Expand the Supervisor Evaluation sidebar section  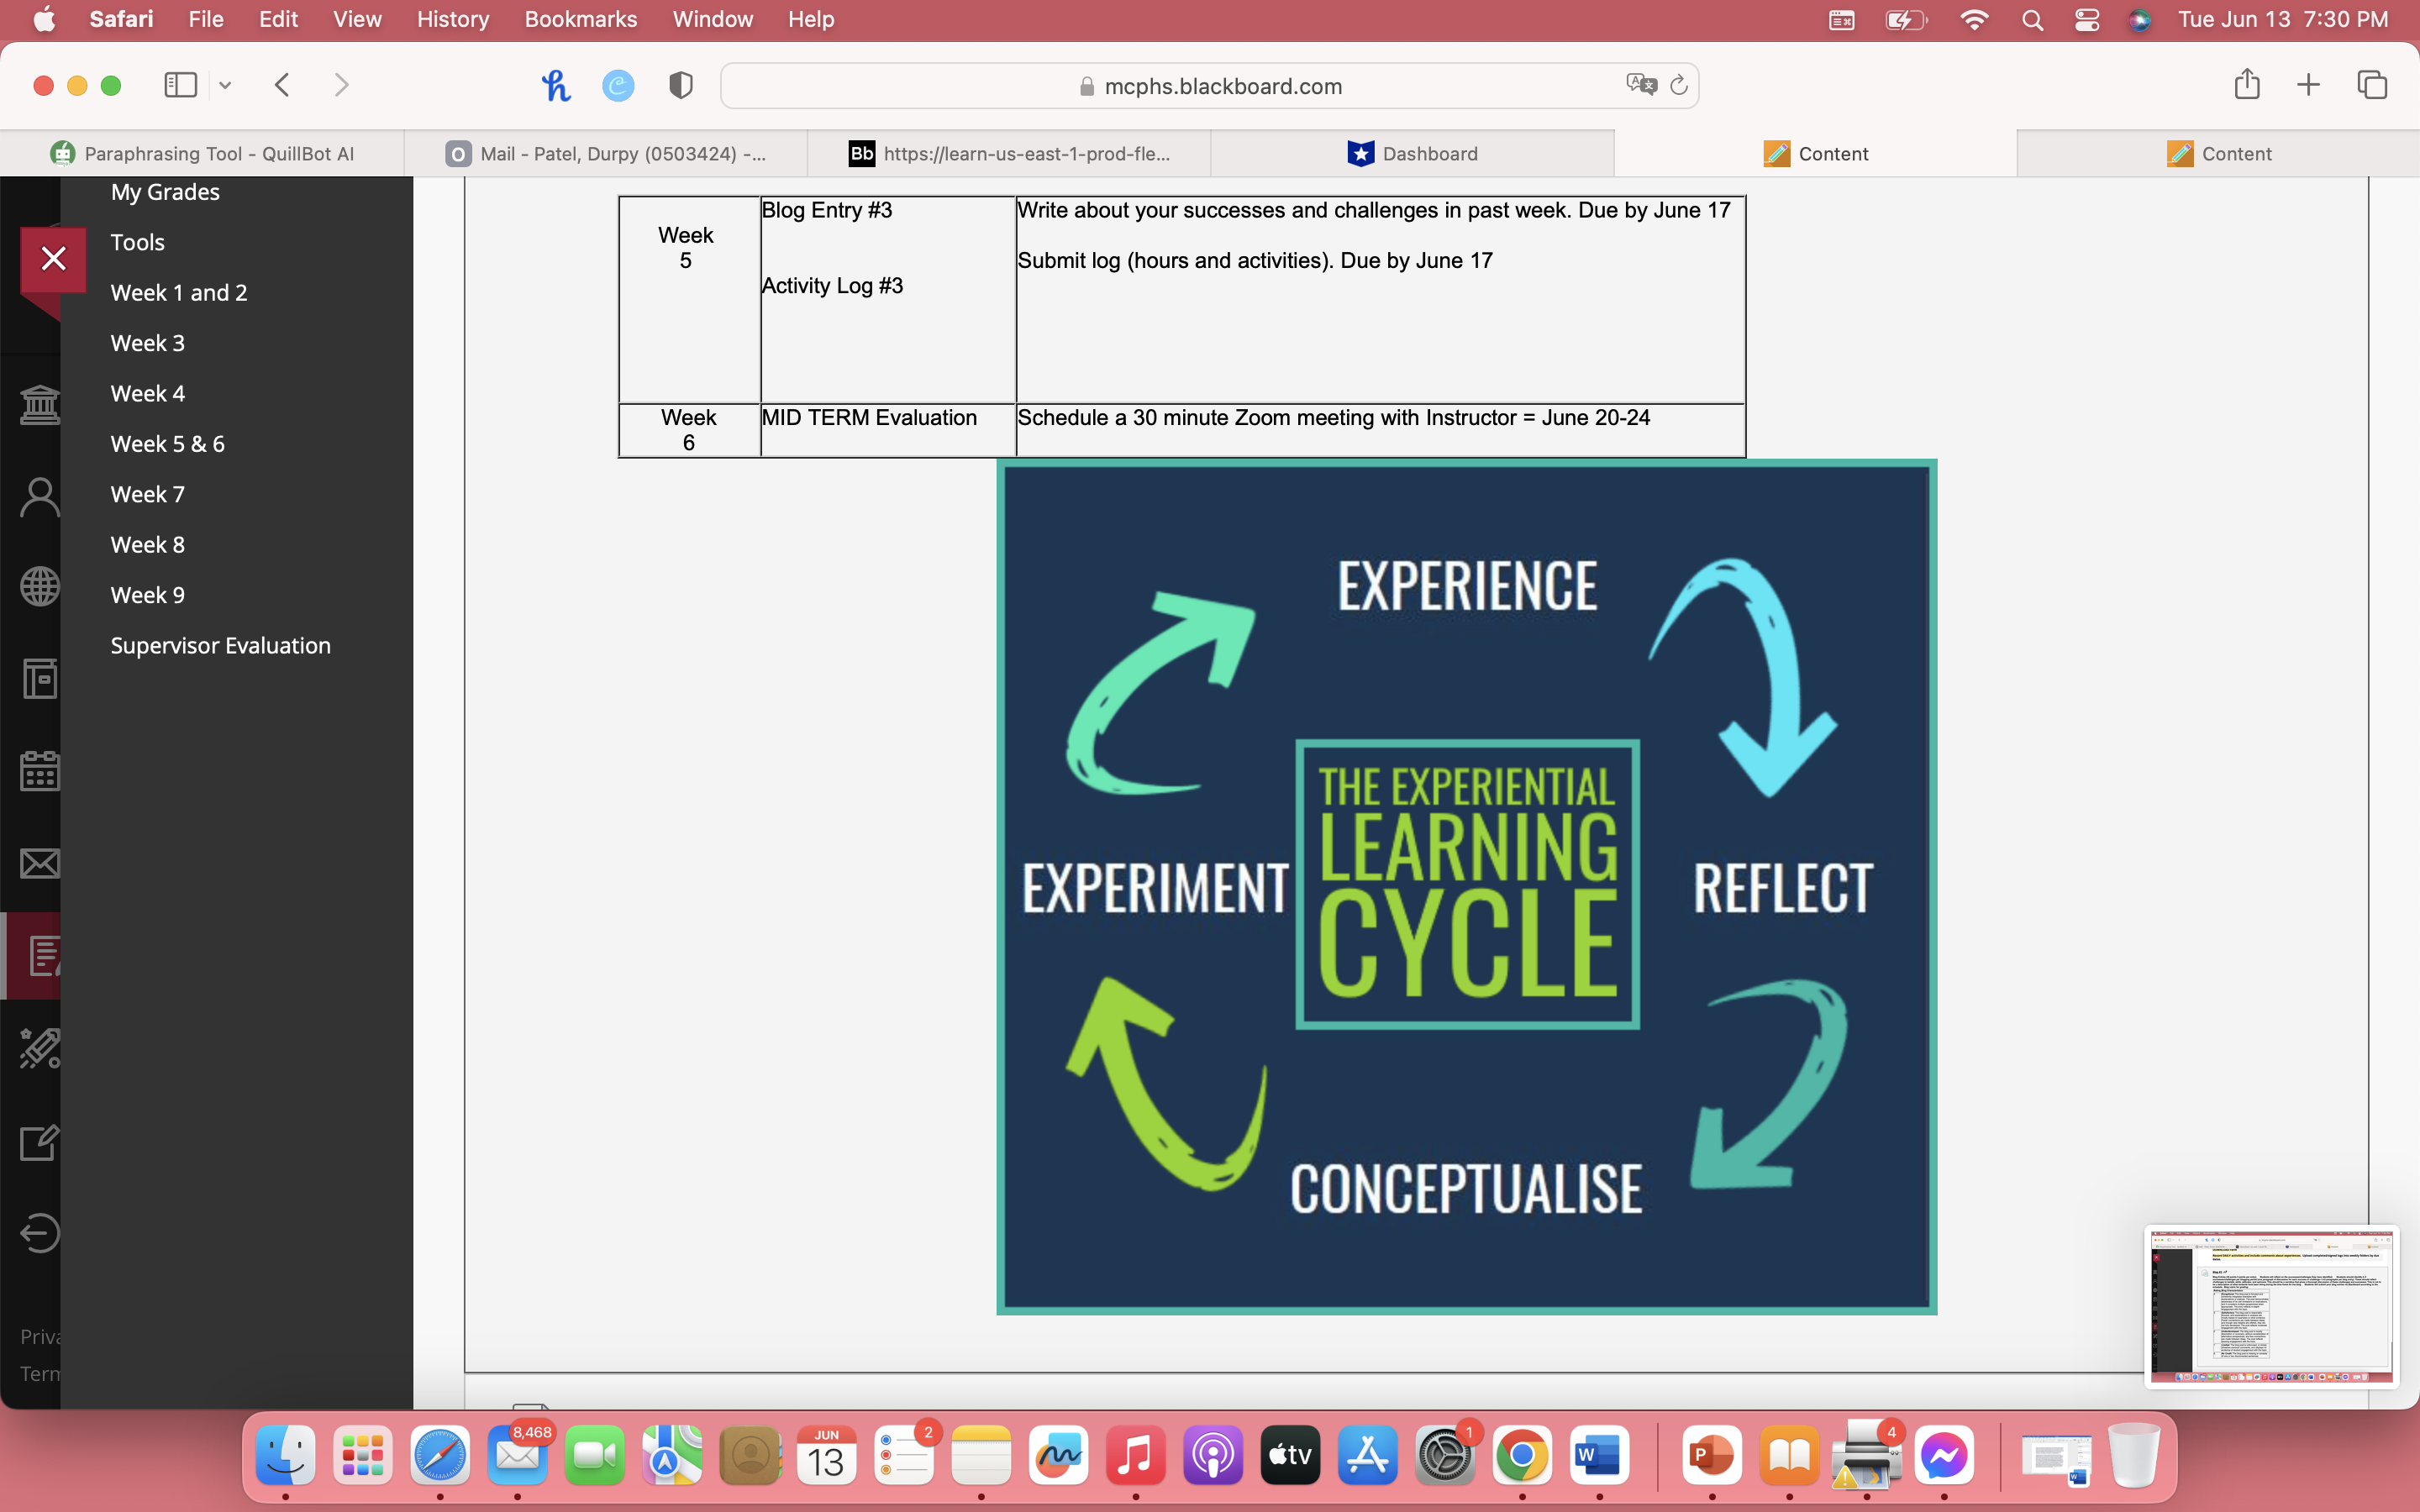pyautogui.click(x=219, y=643)
